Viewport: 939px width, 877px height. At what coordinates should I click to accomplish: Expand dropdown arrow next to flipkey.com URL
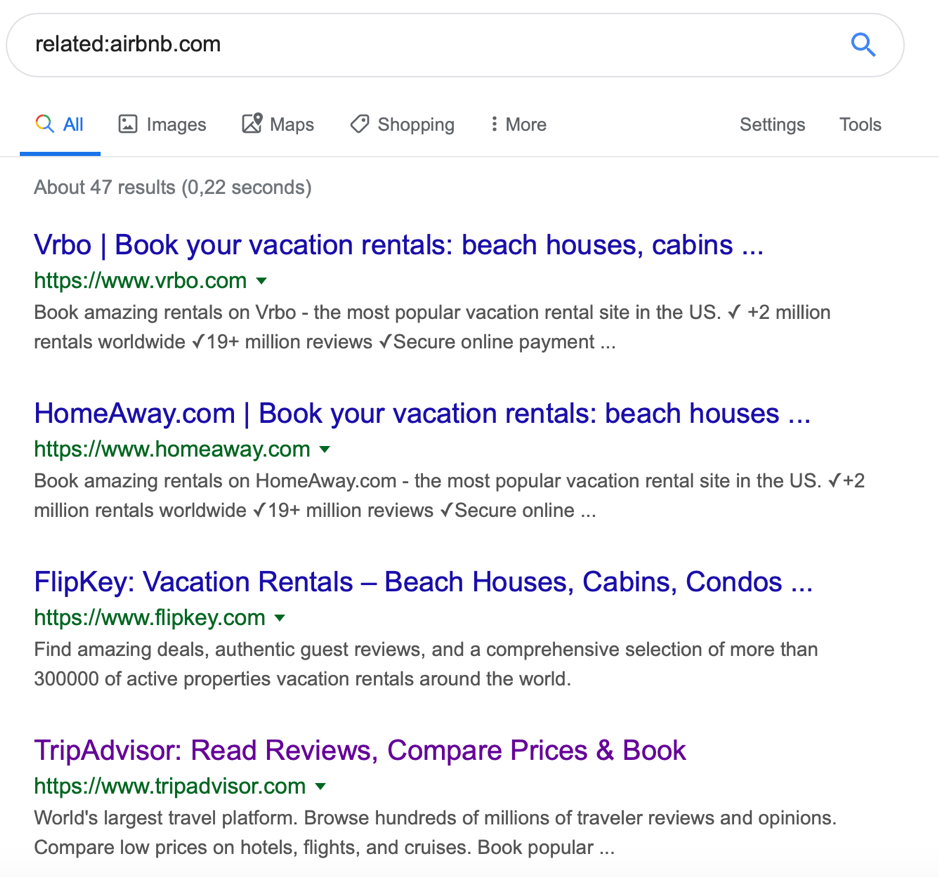[x=280, y=618]
